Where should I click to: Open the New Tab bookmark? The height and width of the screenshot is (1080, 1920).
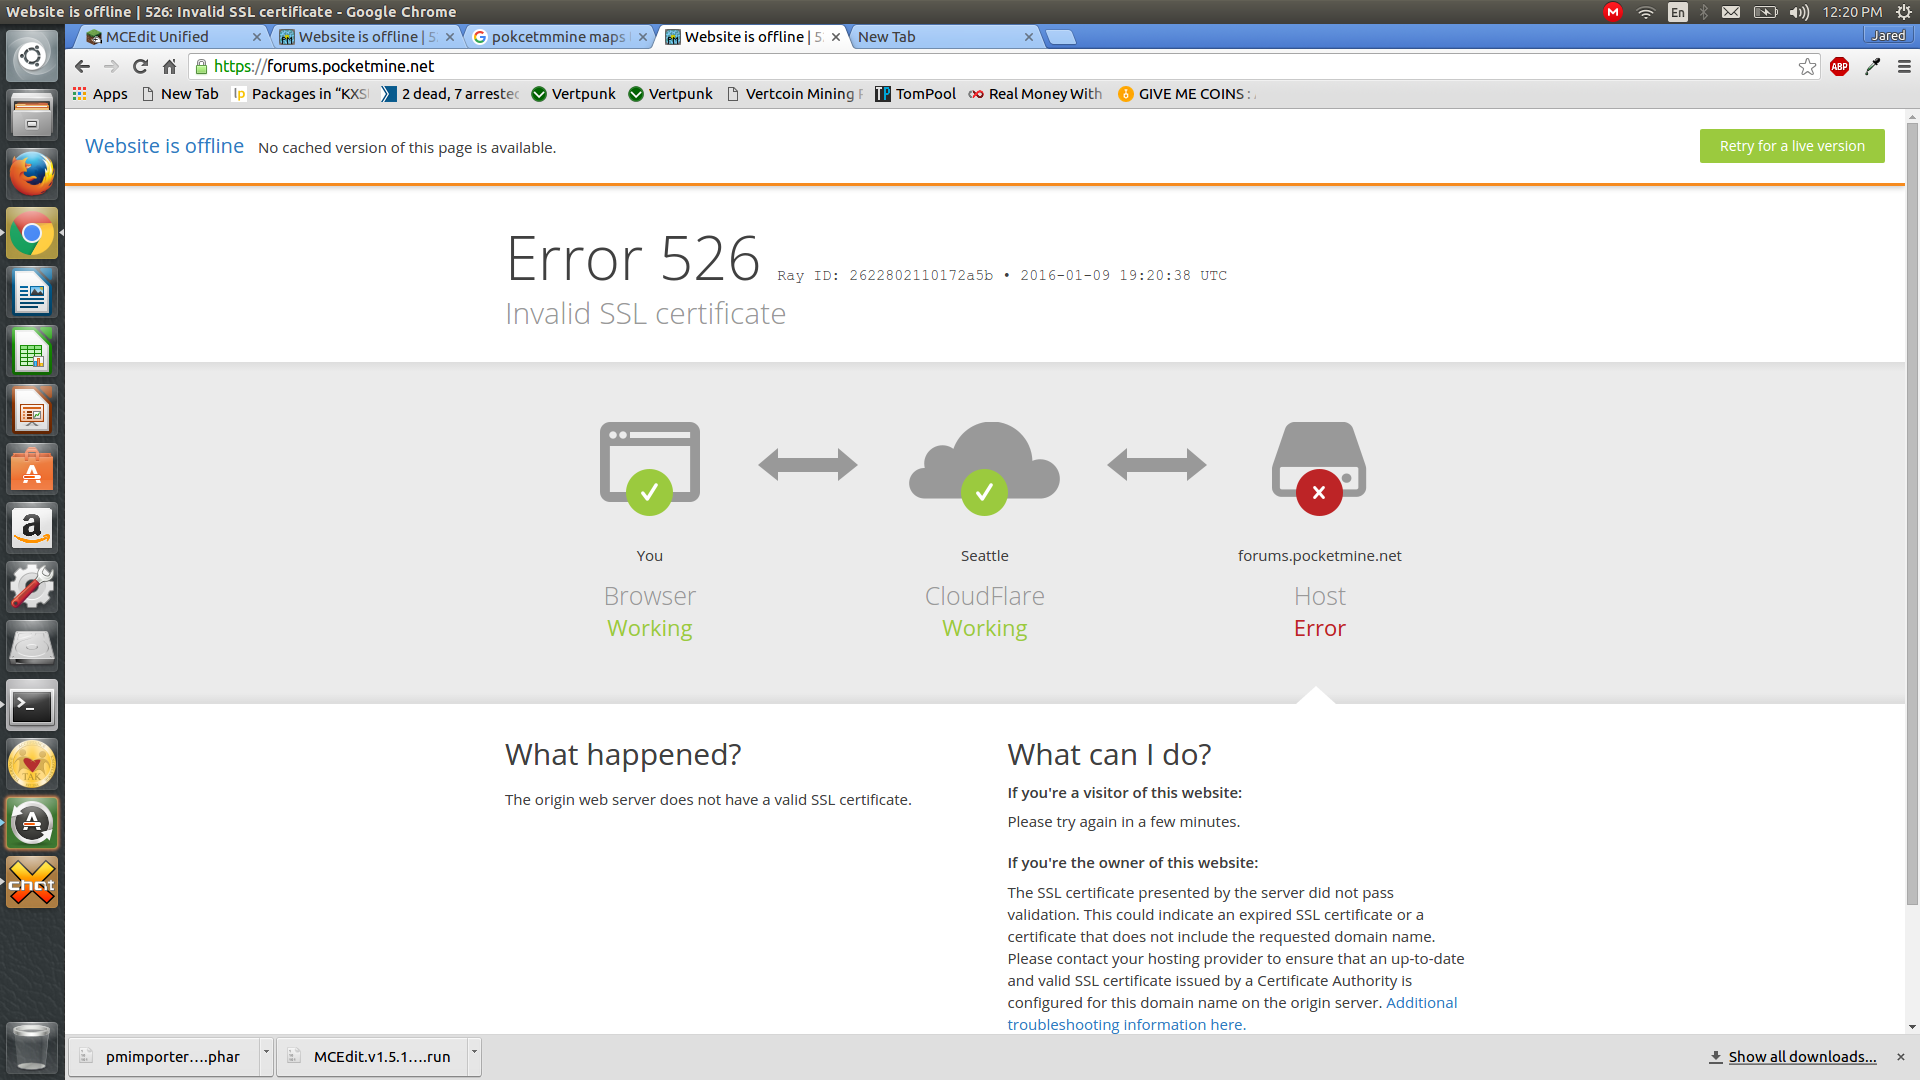coord(180,94)
